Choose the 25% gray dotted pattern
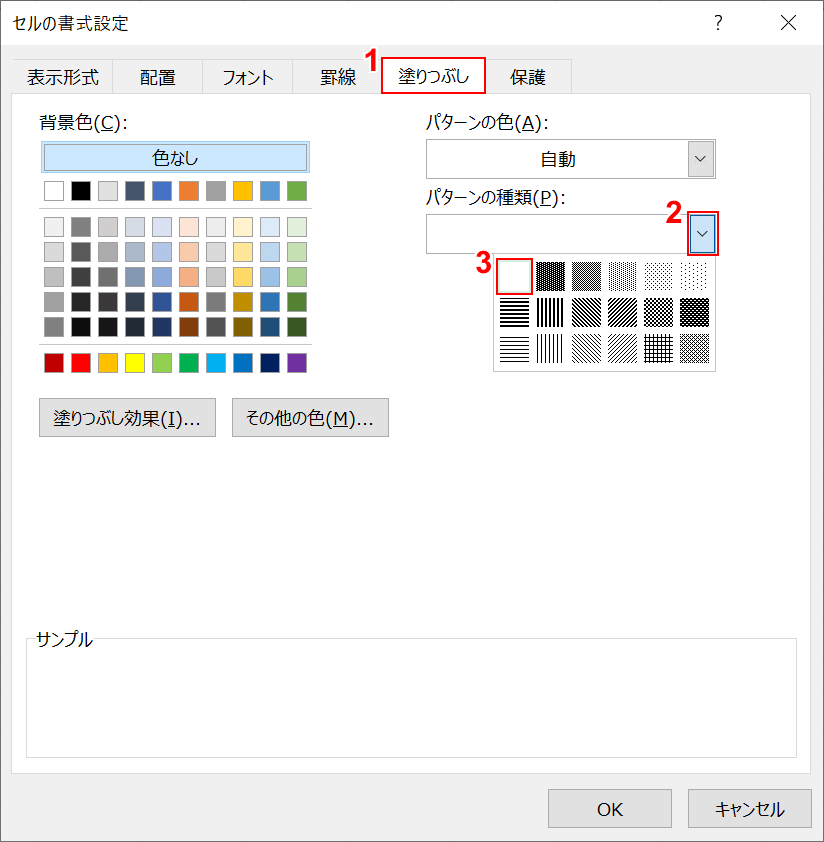Screen dimensions: 824x842 tap(623, 276)
